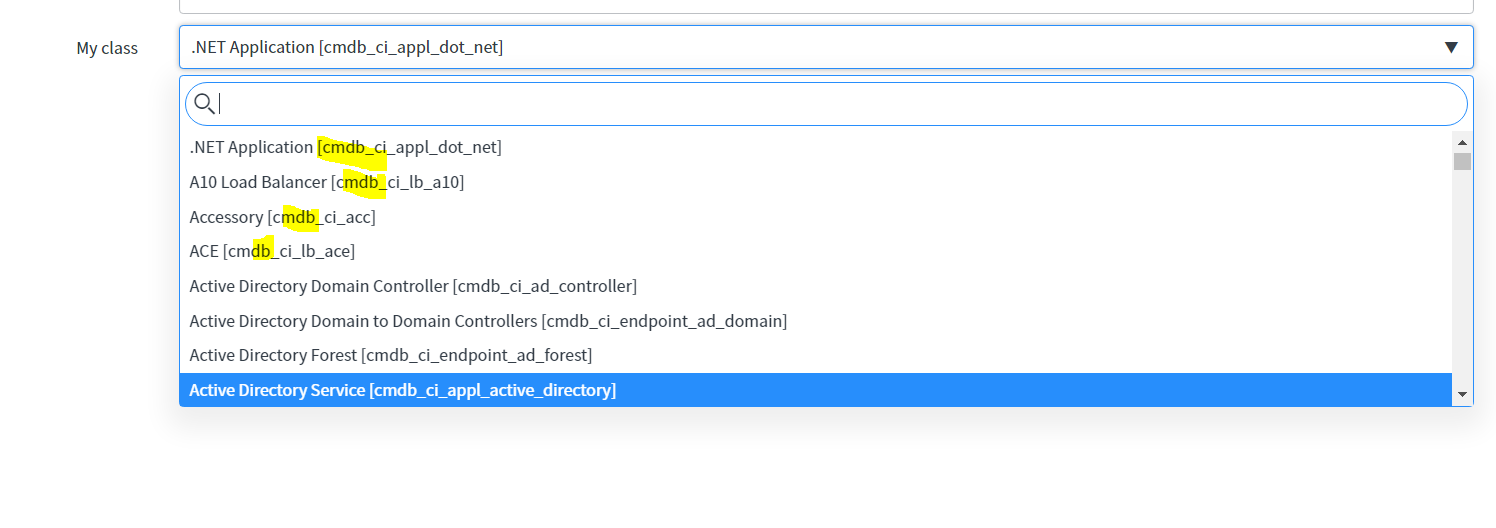Screen dimensions: 1496x528
Task: Select .NET Application [cmdb_ci_appl_dot_net] option
Action: tap(816, 147)
